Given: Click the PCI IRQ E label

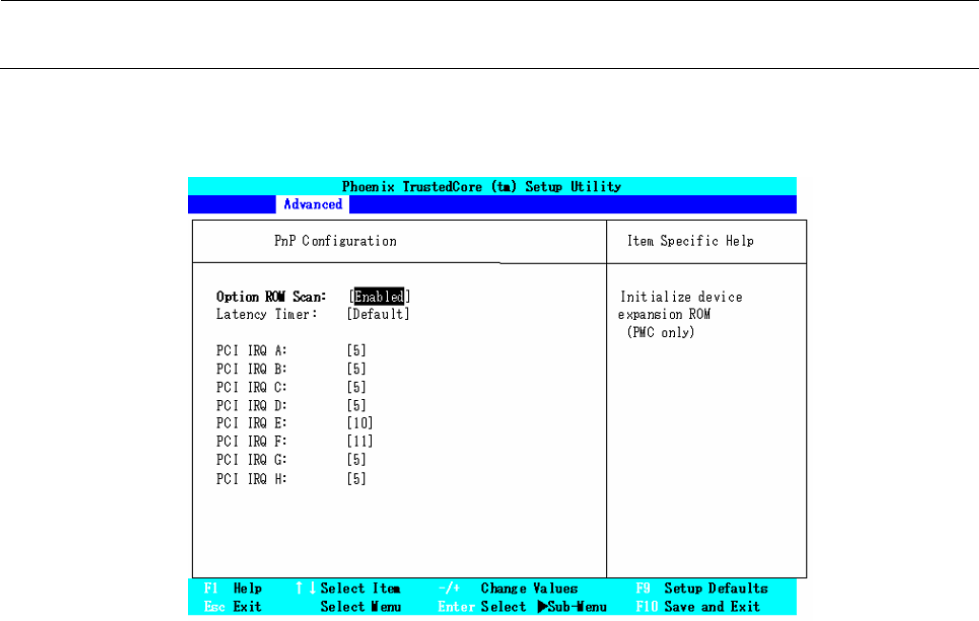Looking at the screenshot, I should 252,423.
